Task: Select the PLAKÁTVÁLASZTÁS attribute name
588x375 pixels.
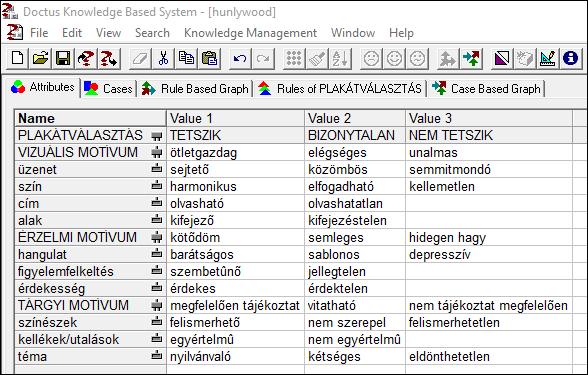Action: pos(80,135)
